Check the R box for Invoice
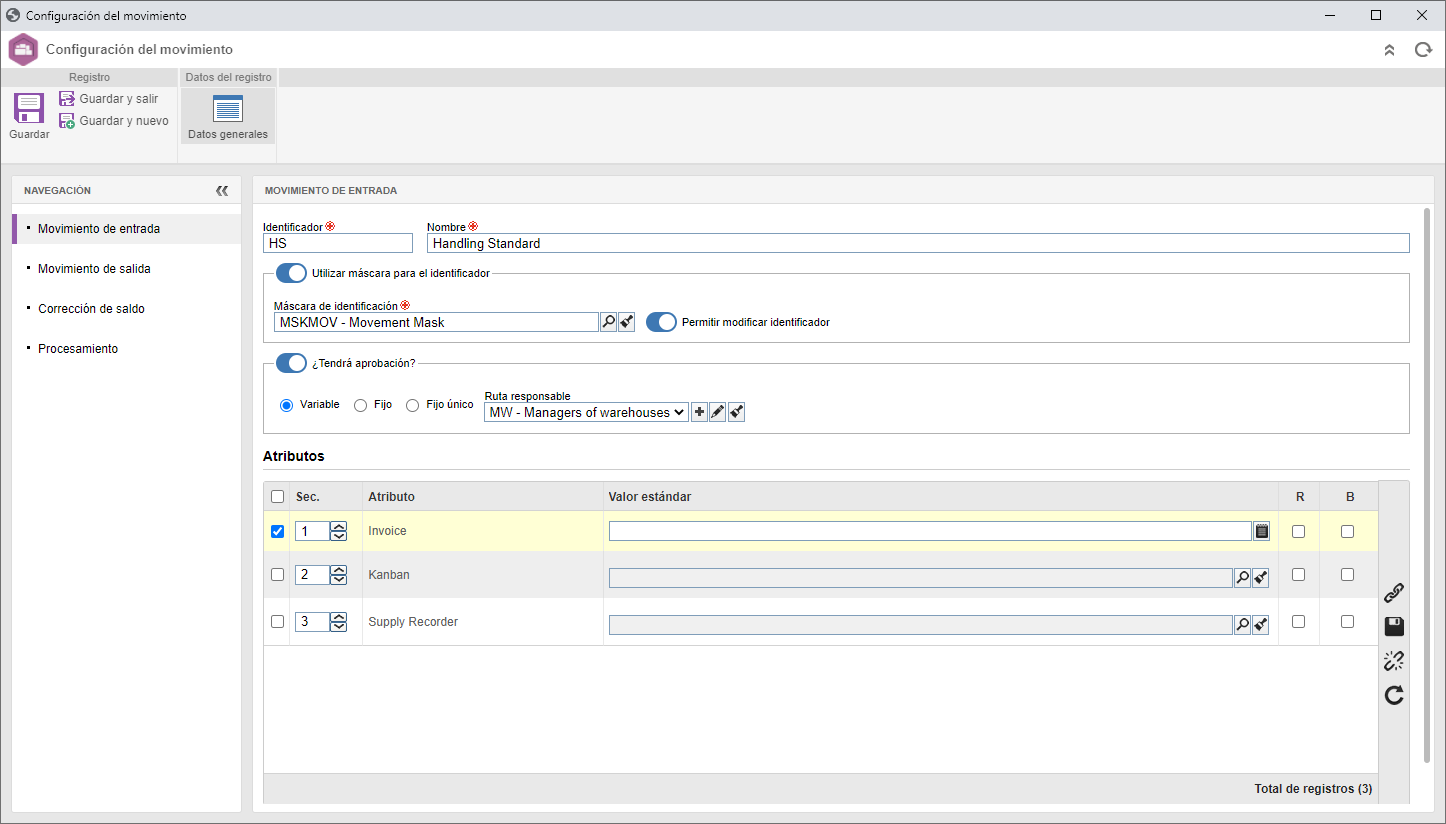The height and width of the screenshot is (824, 1446). (x=1298, y=532)
